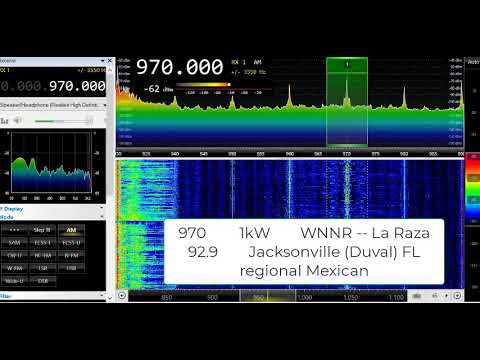The image size is (480, 360).
Task: Adjust the receiver volume slider
Action: [x=63, y=121]
